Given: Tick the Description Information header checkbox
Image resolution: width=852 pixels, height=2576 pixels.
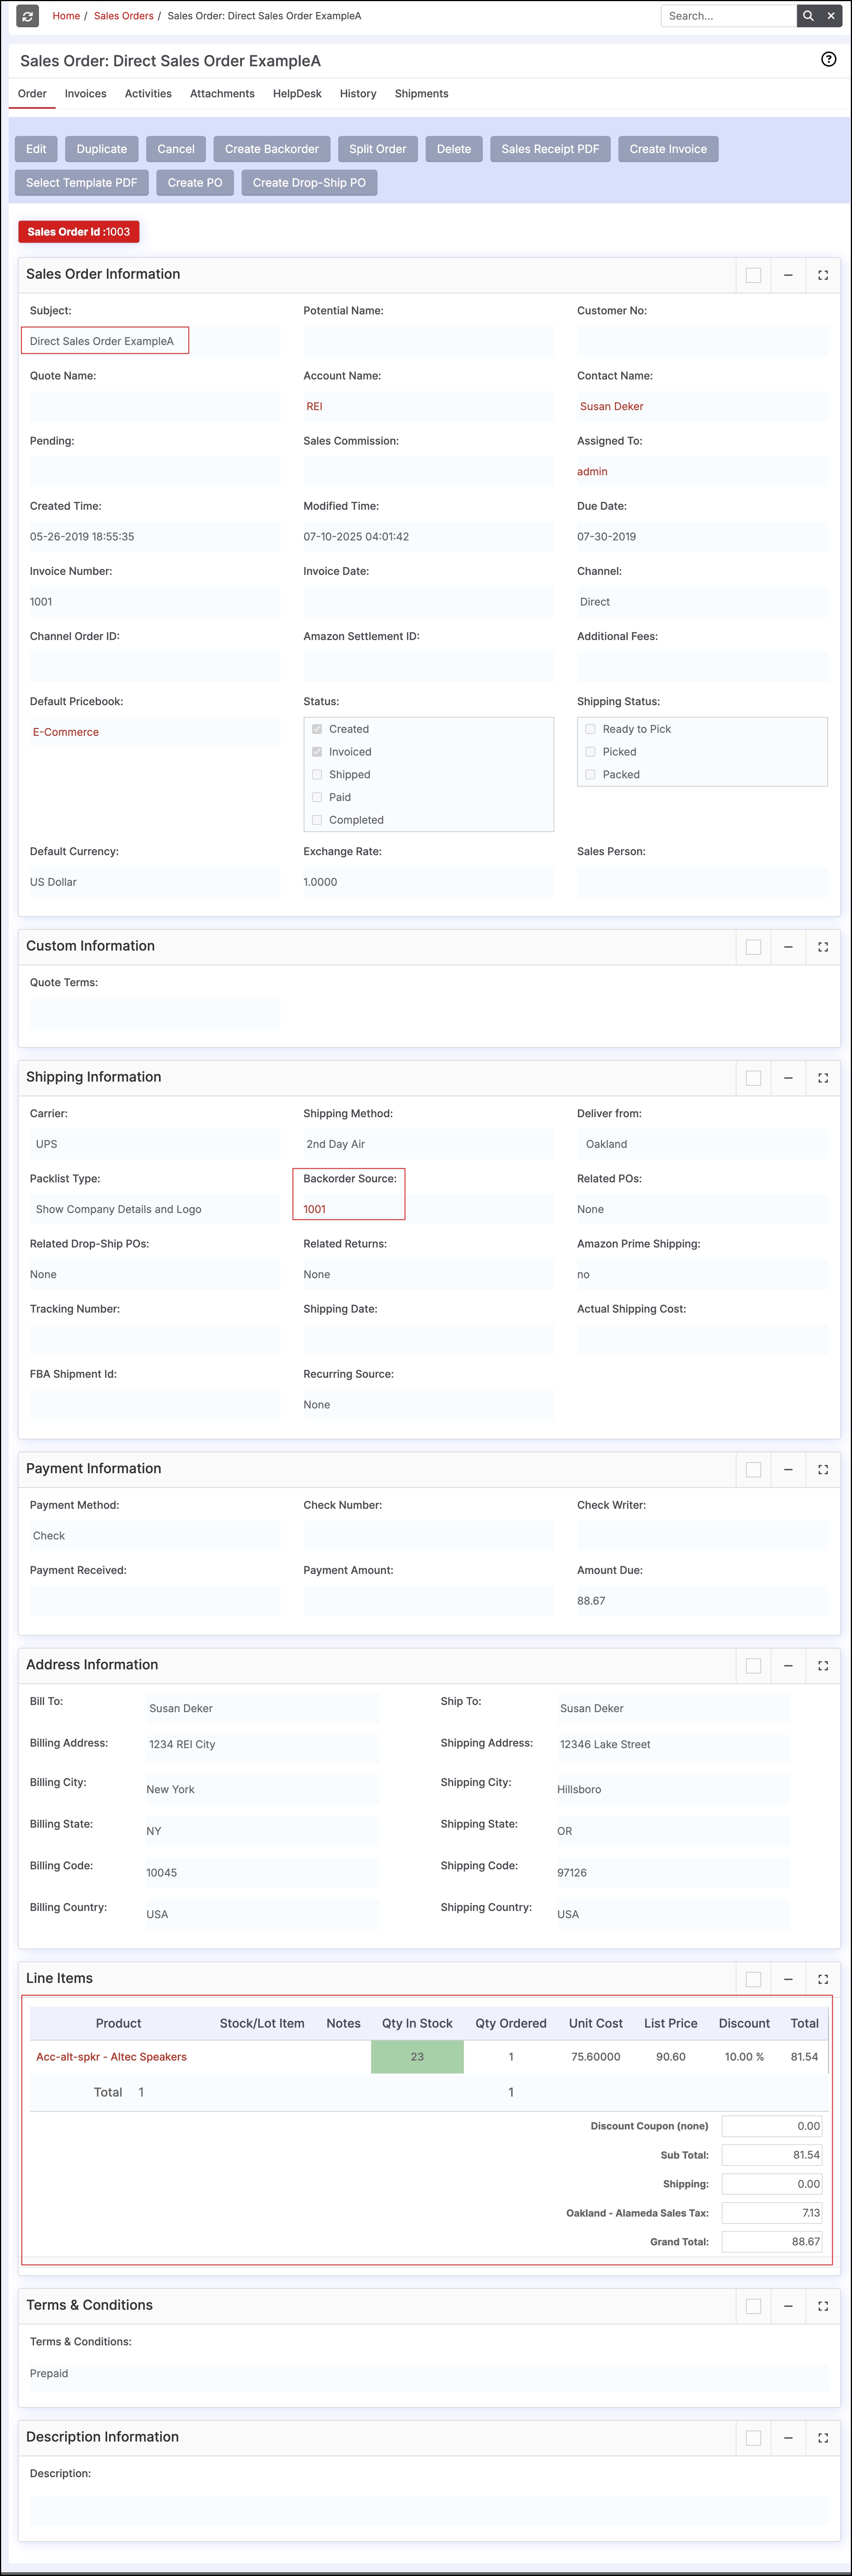Looking at the screenshot, I should 754,2438.
